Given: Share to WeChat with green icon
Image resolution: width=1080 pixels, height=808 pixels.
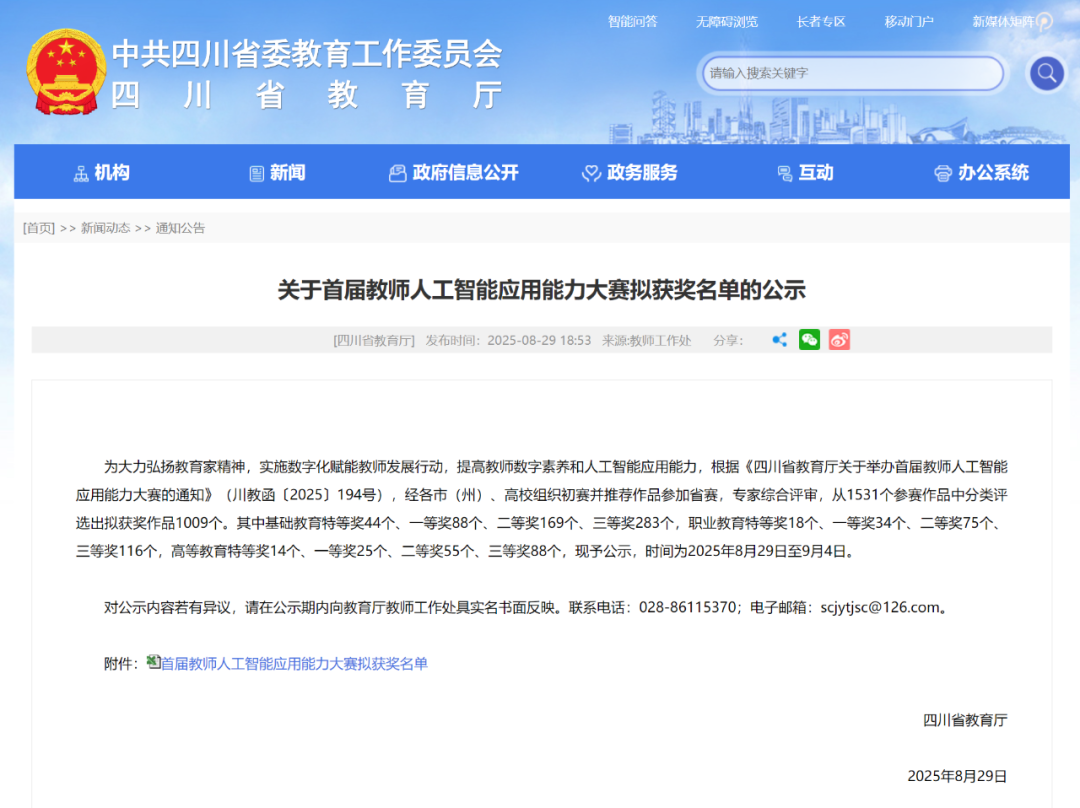Looking at the screenshot, I should [809, 340].
